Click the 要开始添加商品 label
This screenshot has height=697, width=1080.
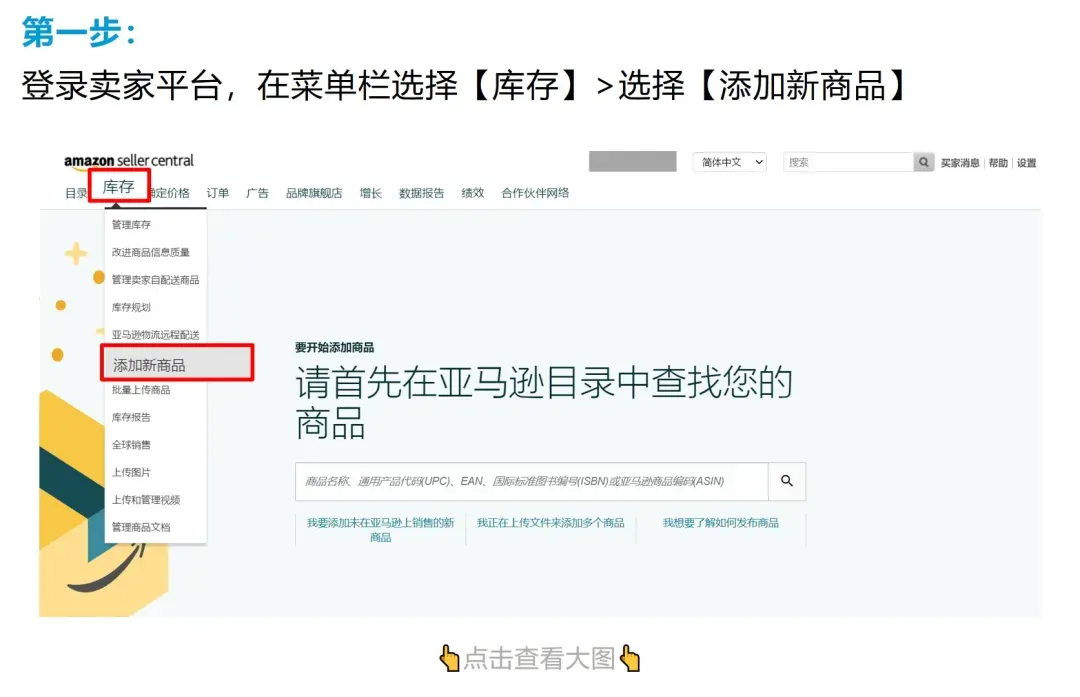(335, 348)
